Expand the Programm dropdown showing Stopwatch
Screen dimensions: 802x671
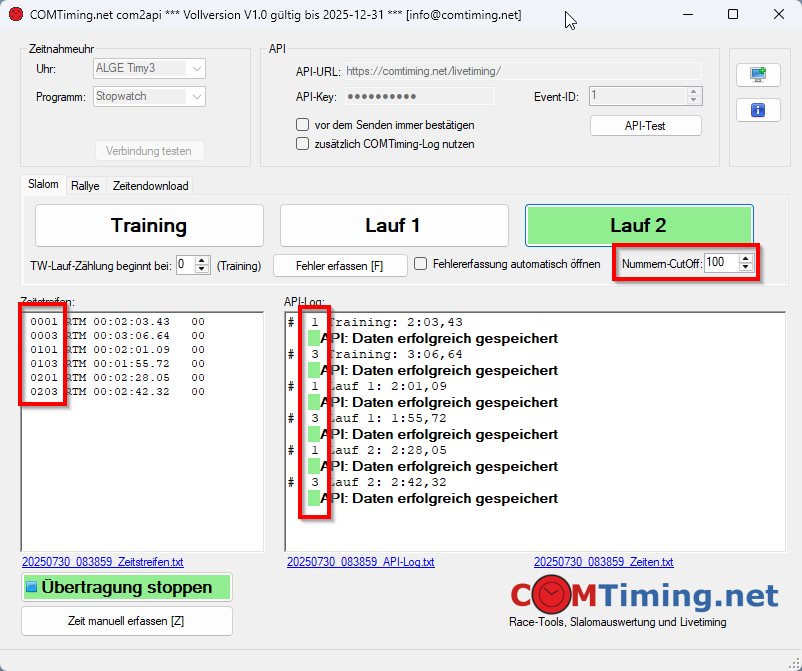(149, 97)
